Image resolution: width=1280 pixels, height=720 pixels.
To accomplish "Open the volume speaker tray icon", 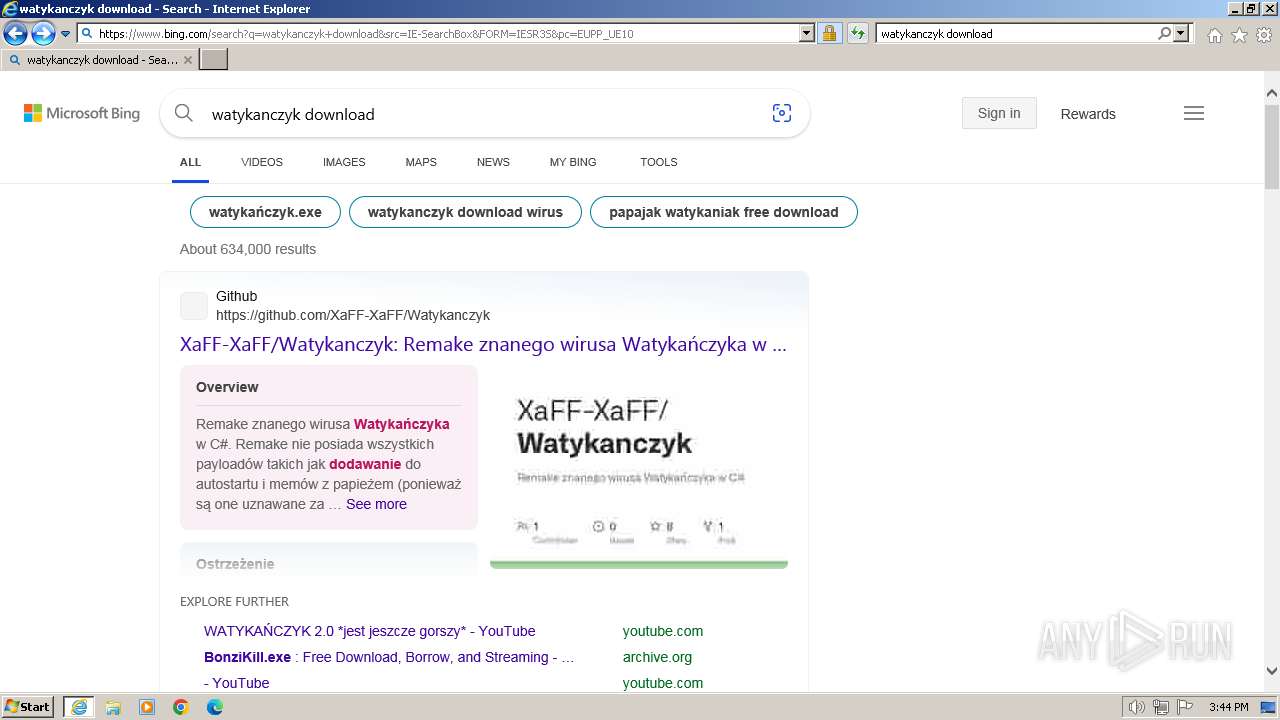I will tap(1137, 707).
